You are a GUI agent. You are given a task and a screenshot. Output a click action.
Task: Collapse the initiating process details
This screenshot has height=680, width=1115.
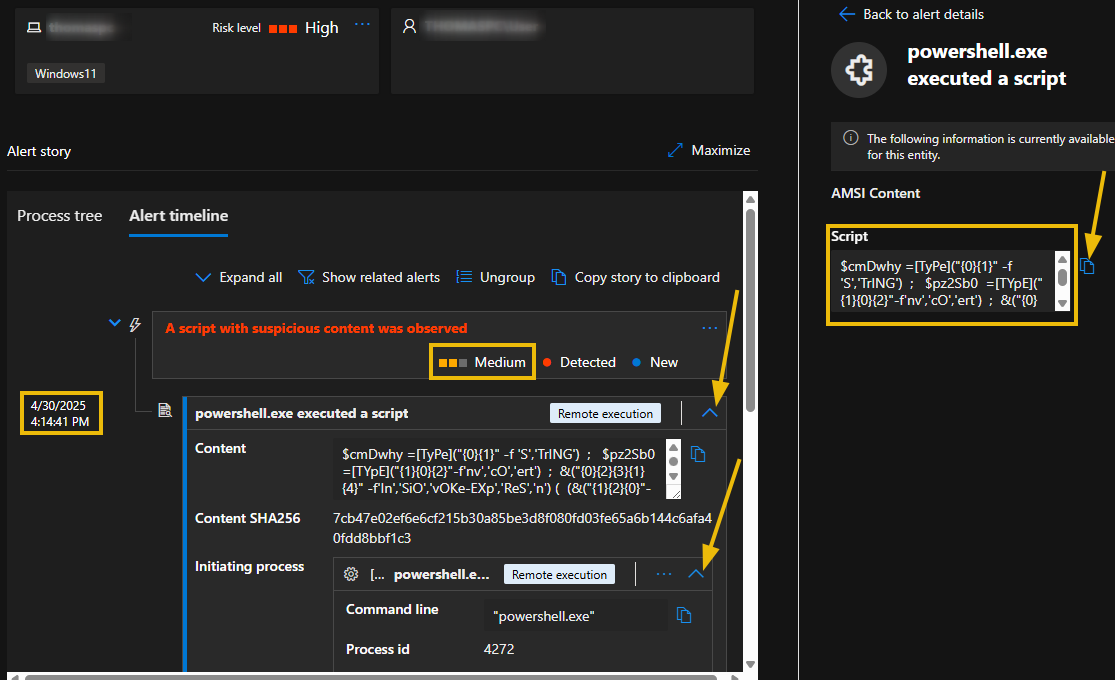(695, 573)
